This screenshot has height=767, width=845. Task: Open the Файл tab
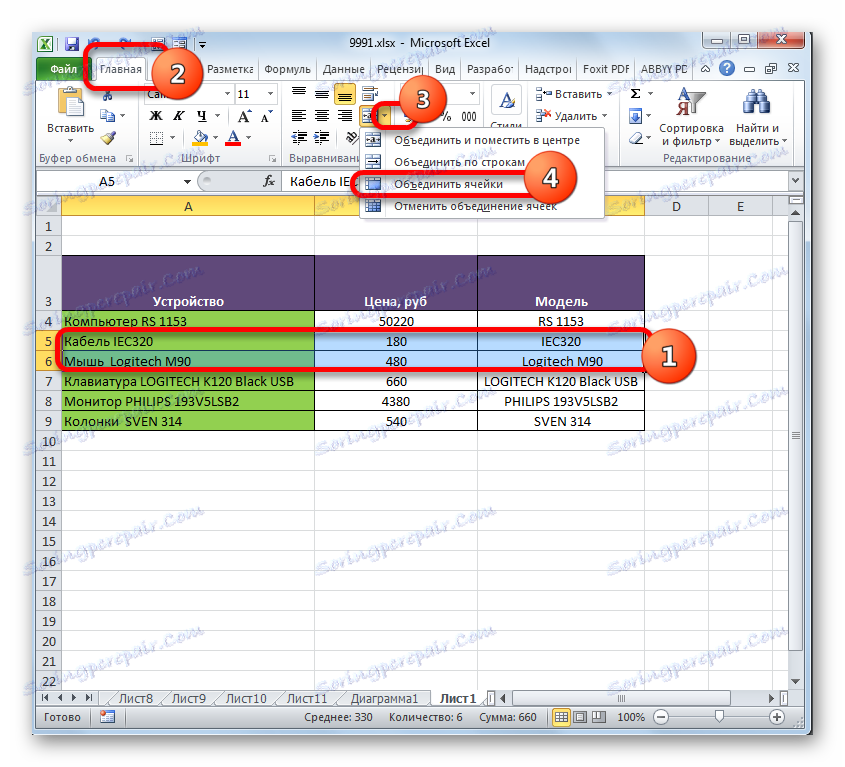pos(64,69)
